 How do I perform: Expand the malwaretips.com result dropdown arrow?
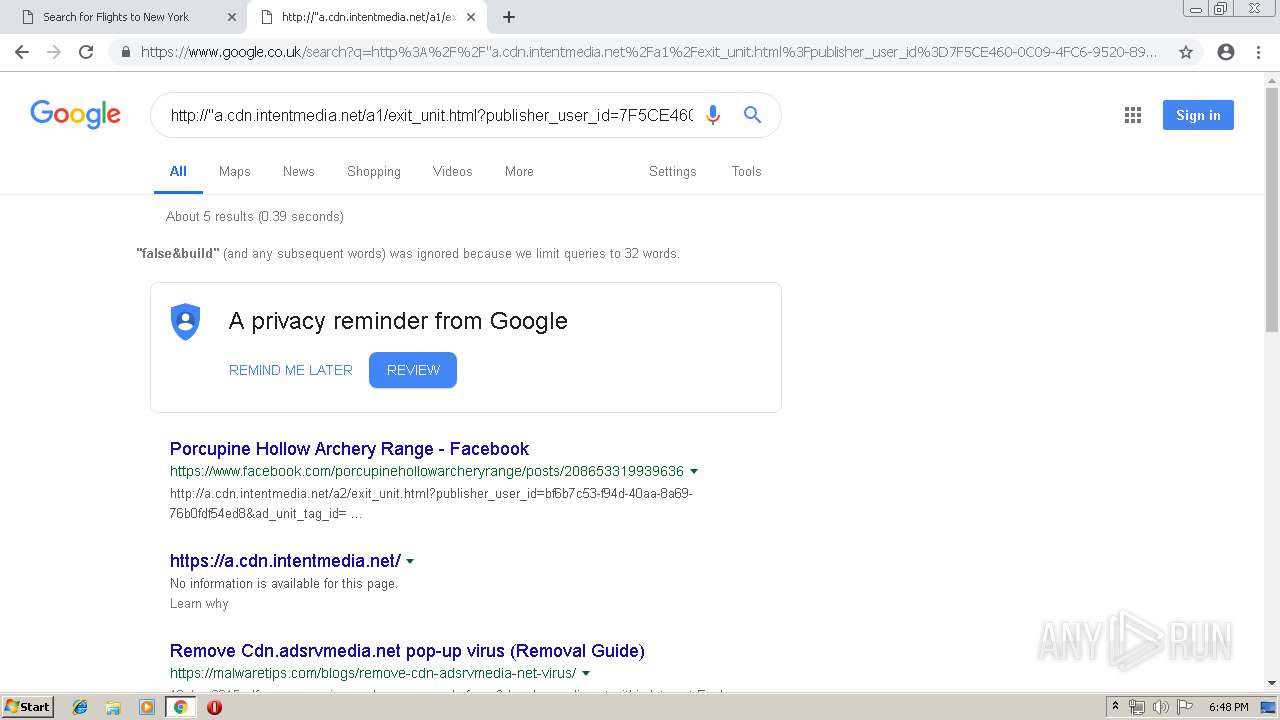click(586, 673)
